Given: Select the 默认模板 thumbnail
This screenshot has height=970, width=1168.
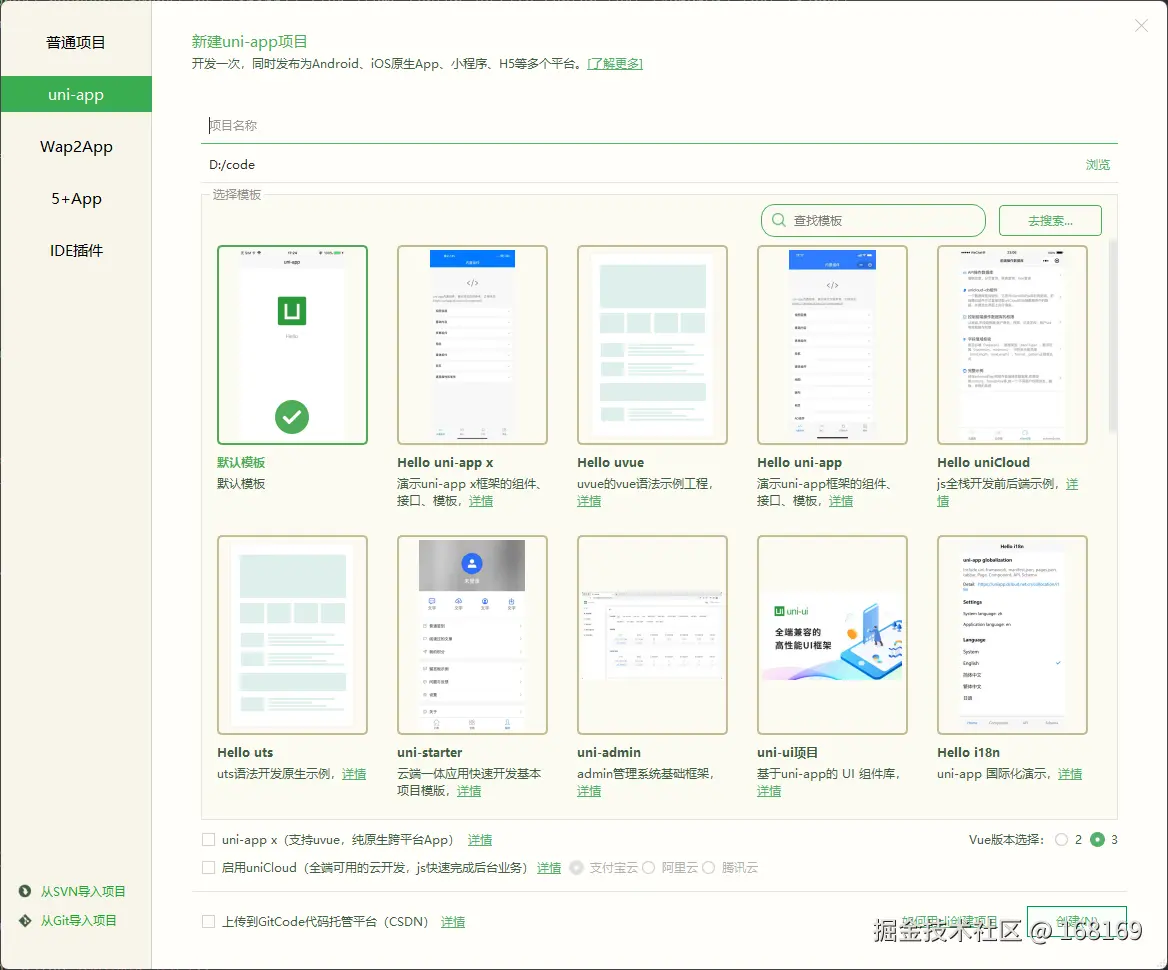Looking at the screenshot, I should [x=292, y=345].
